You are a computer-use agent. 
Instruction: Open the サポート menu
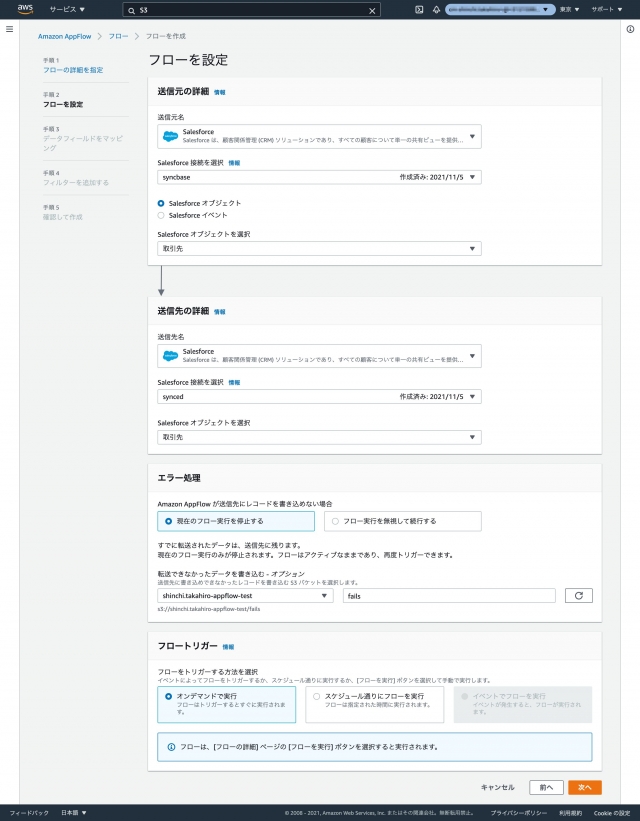(x=606, y=9)
